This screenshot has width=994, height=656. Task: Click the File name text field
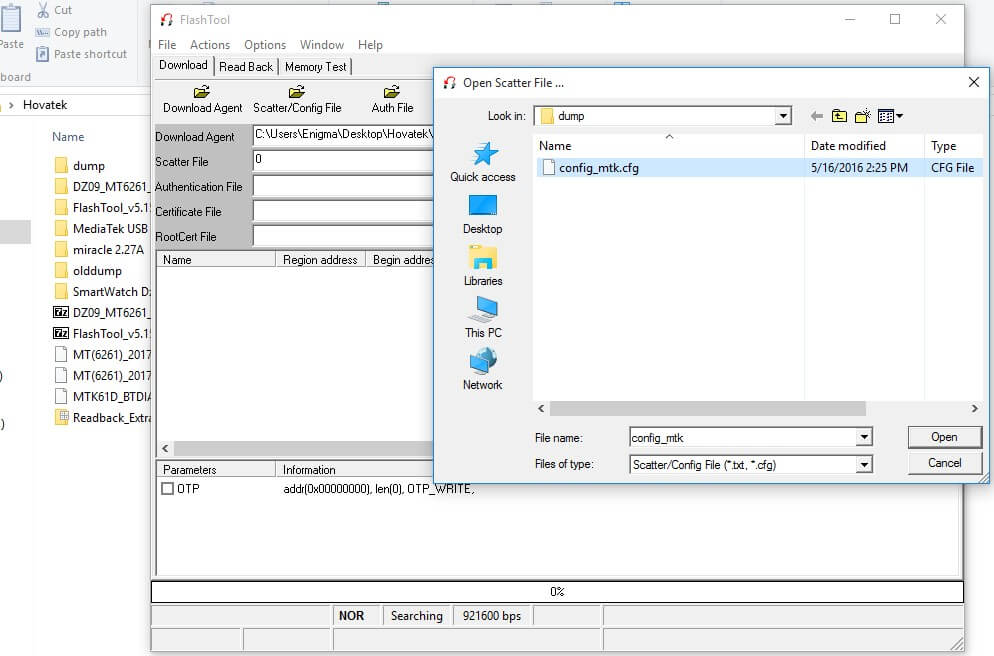[x=742, y=437]
